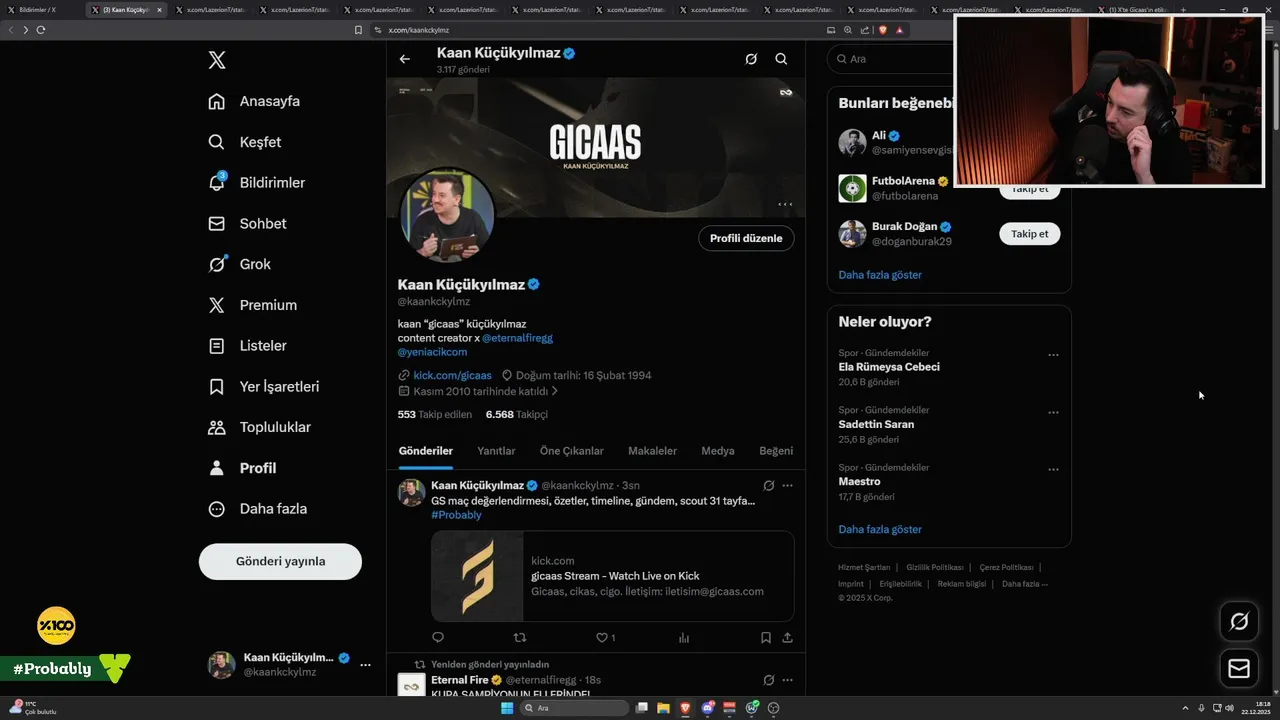Repost the GS maç post
The width and height of the screenshot is (1280, 720).
pyautogui.click(x=519, y=637)
